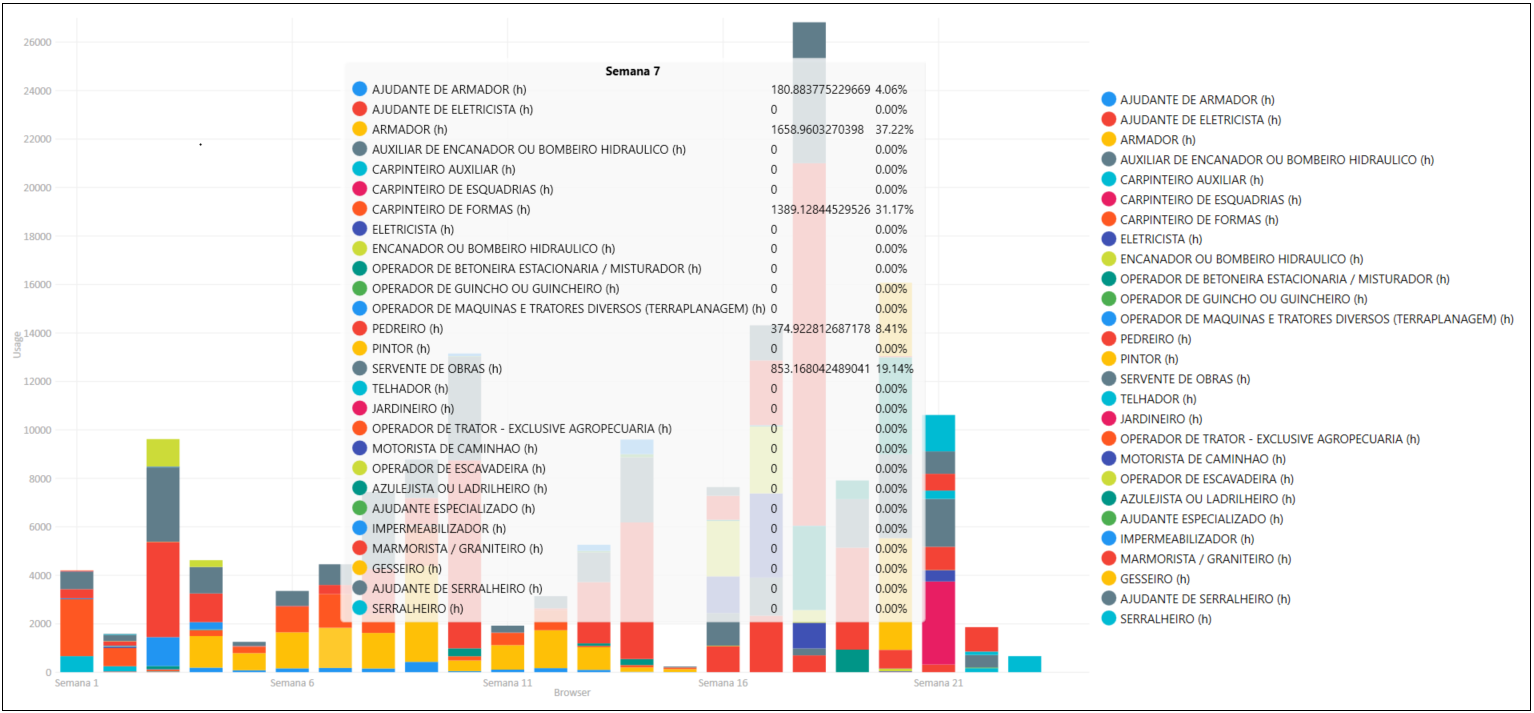Click the gray top segment of the tallest bar
The height and width of the screenshot is (713, 1534).
[809, 40]
